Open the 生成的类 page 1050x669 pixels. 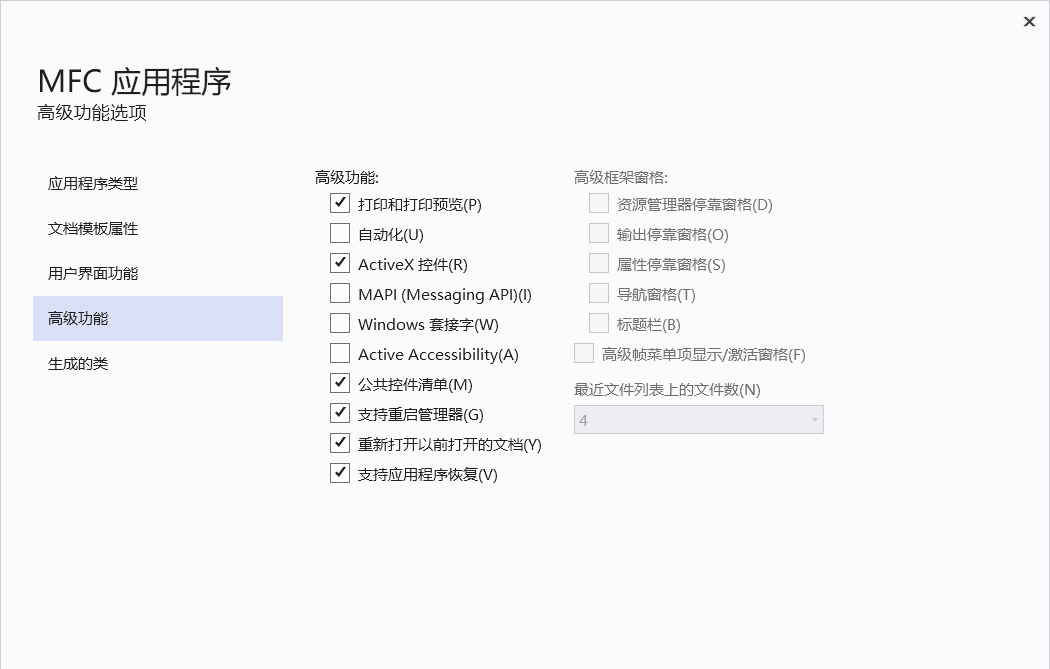pyautogui.click(x=78, y=364)
